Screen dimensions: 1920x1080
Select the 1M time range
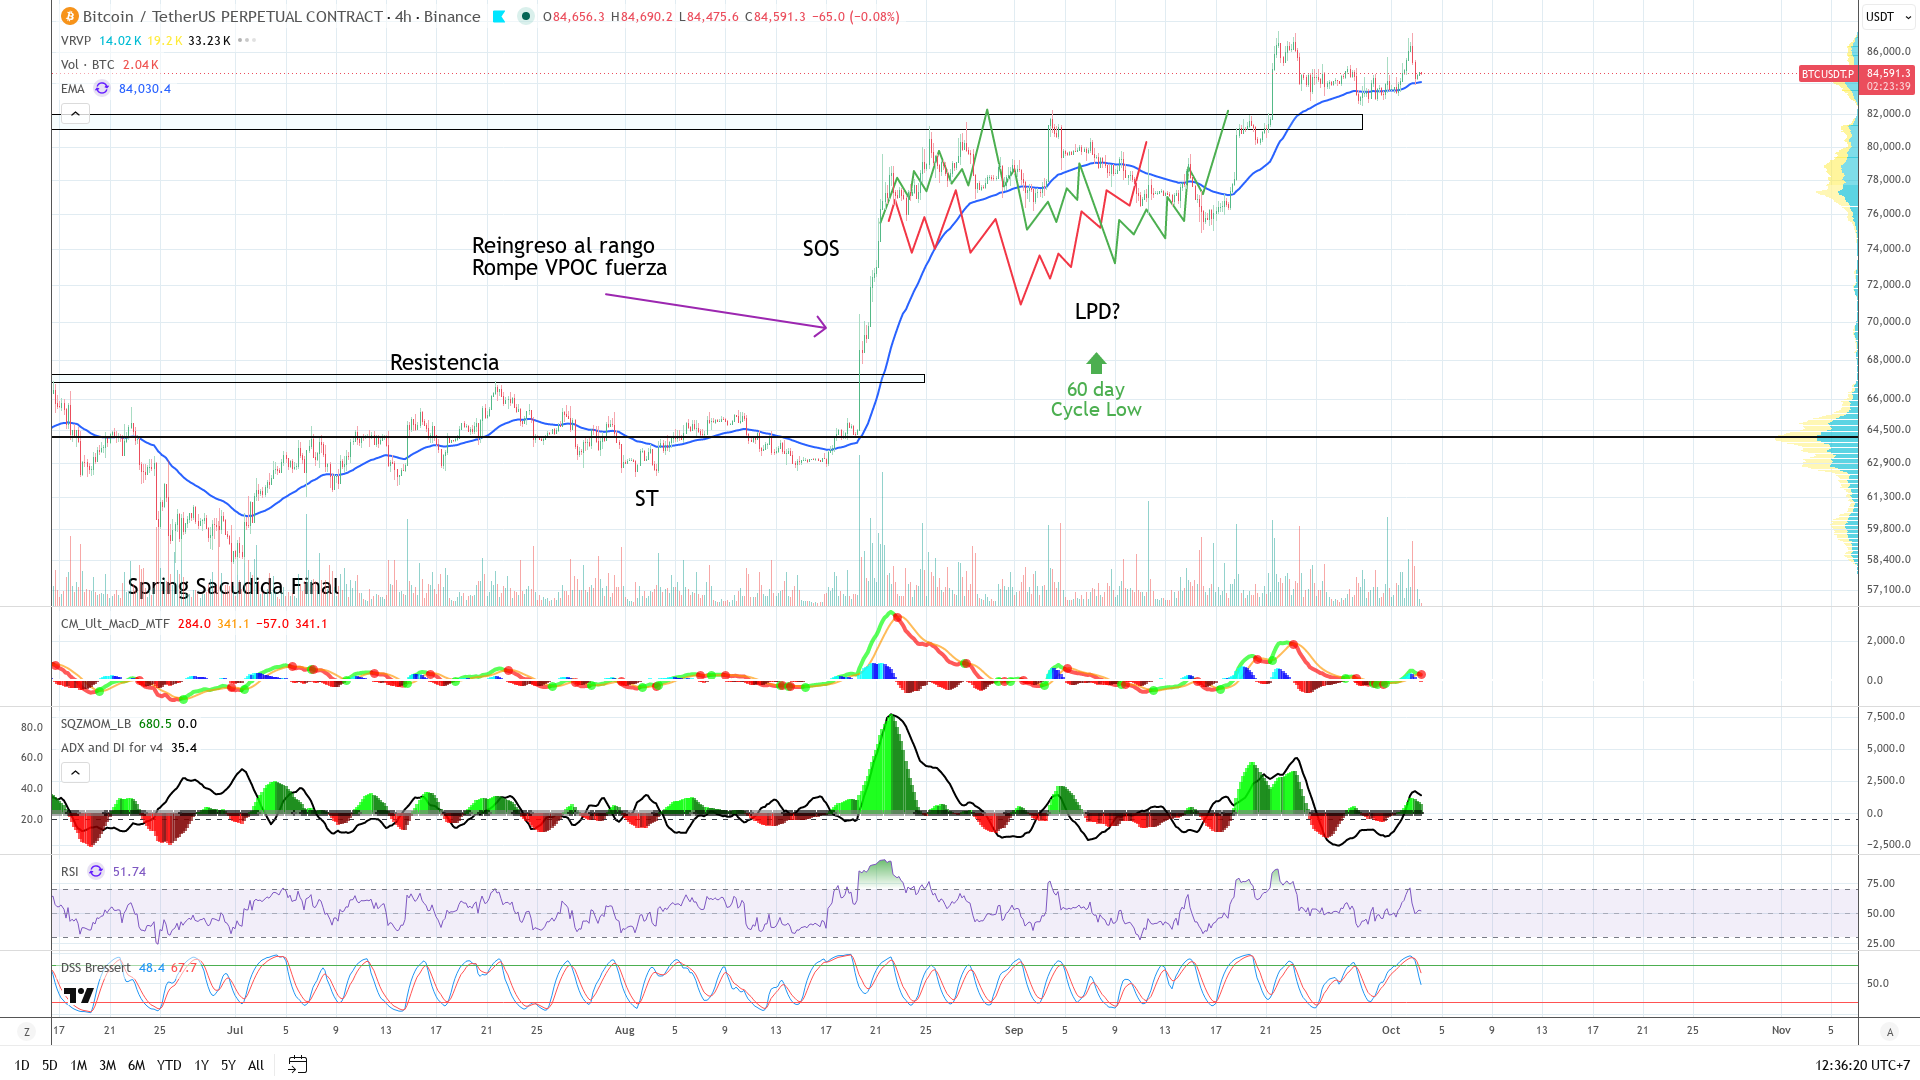point(78,1065)
